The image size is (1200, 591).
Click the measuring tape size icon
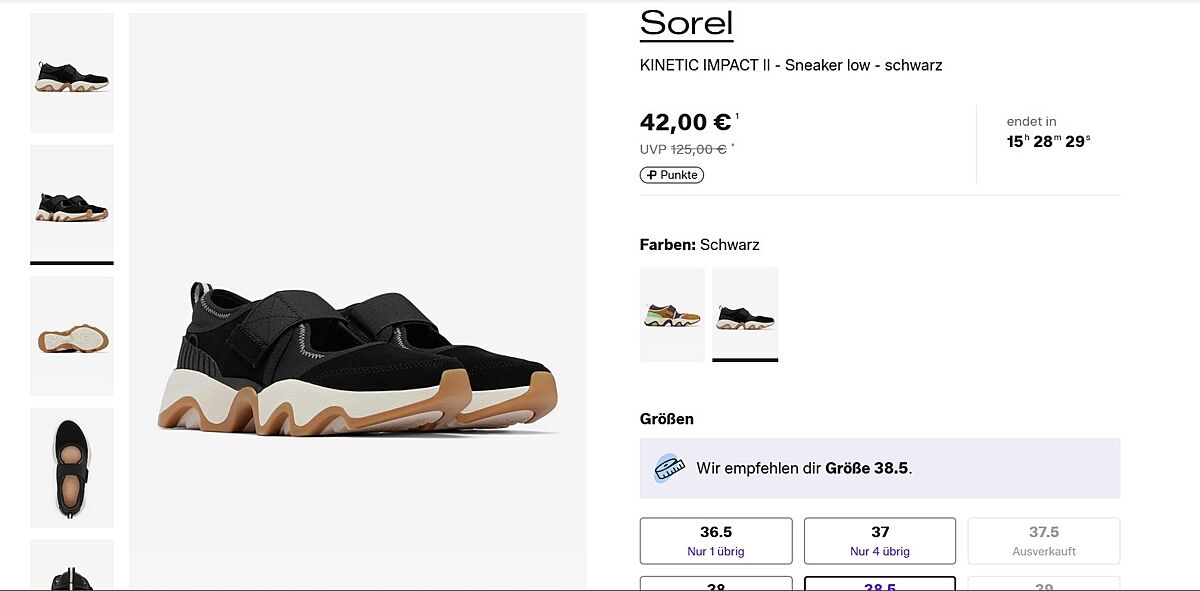(x=669, y=468)
